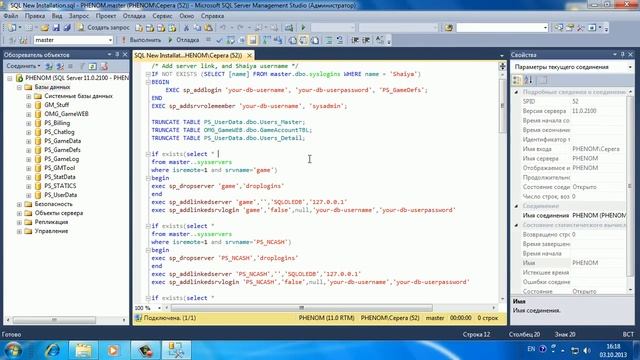Click the Save All icon
The width and height of the screenshot is (640, 360).
pyautogui.click(x=67, y=28)
